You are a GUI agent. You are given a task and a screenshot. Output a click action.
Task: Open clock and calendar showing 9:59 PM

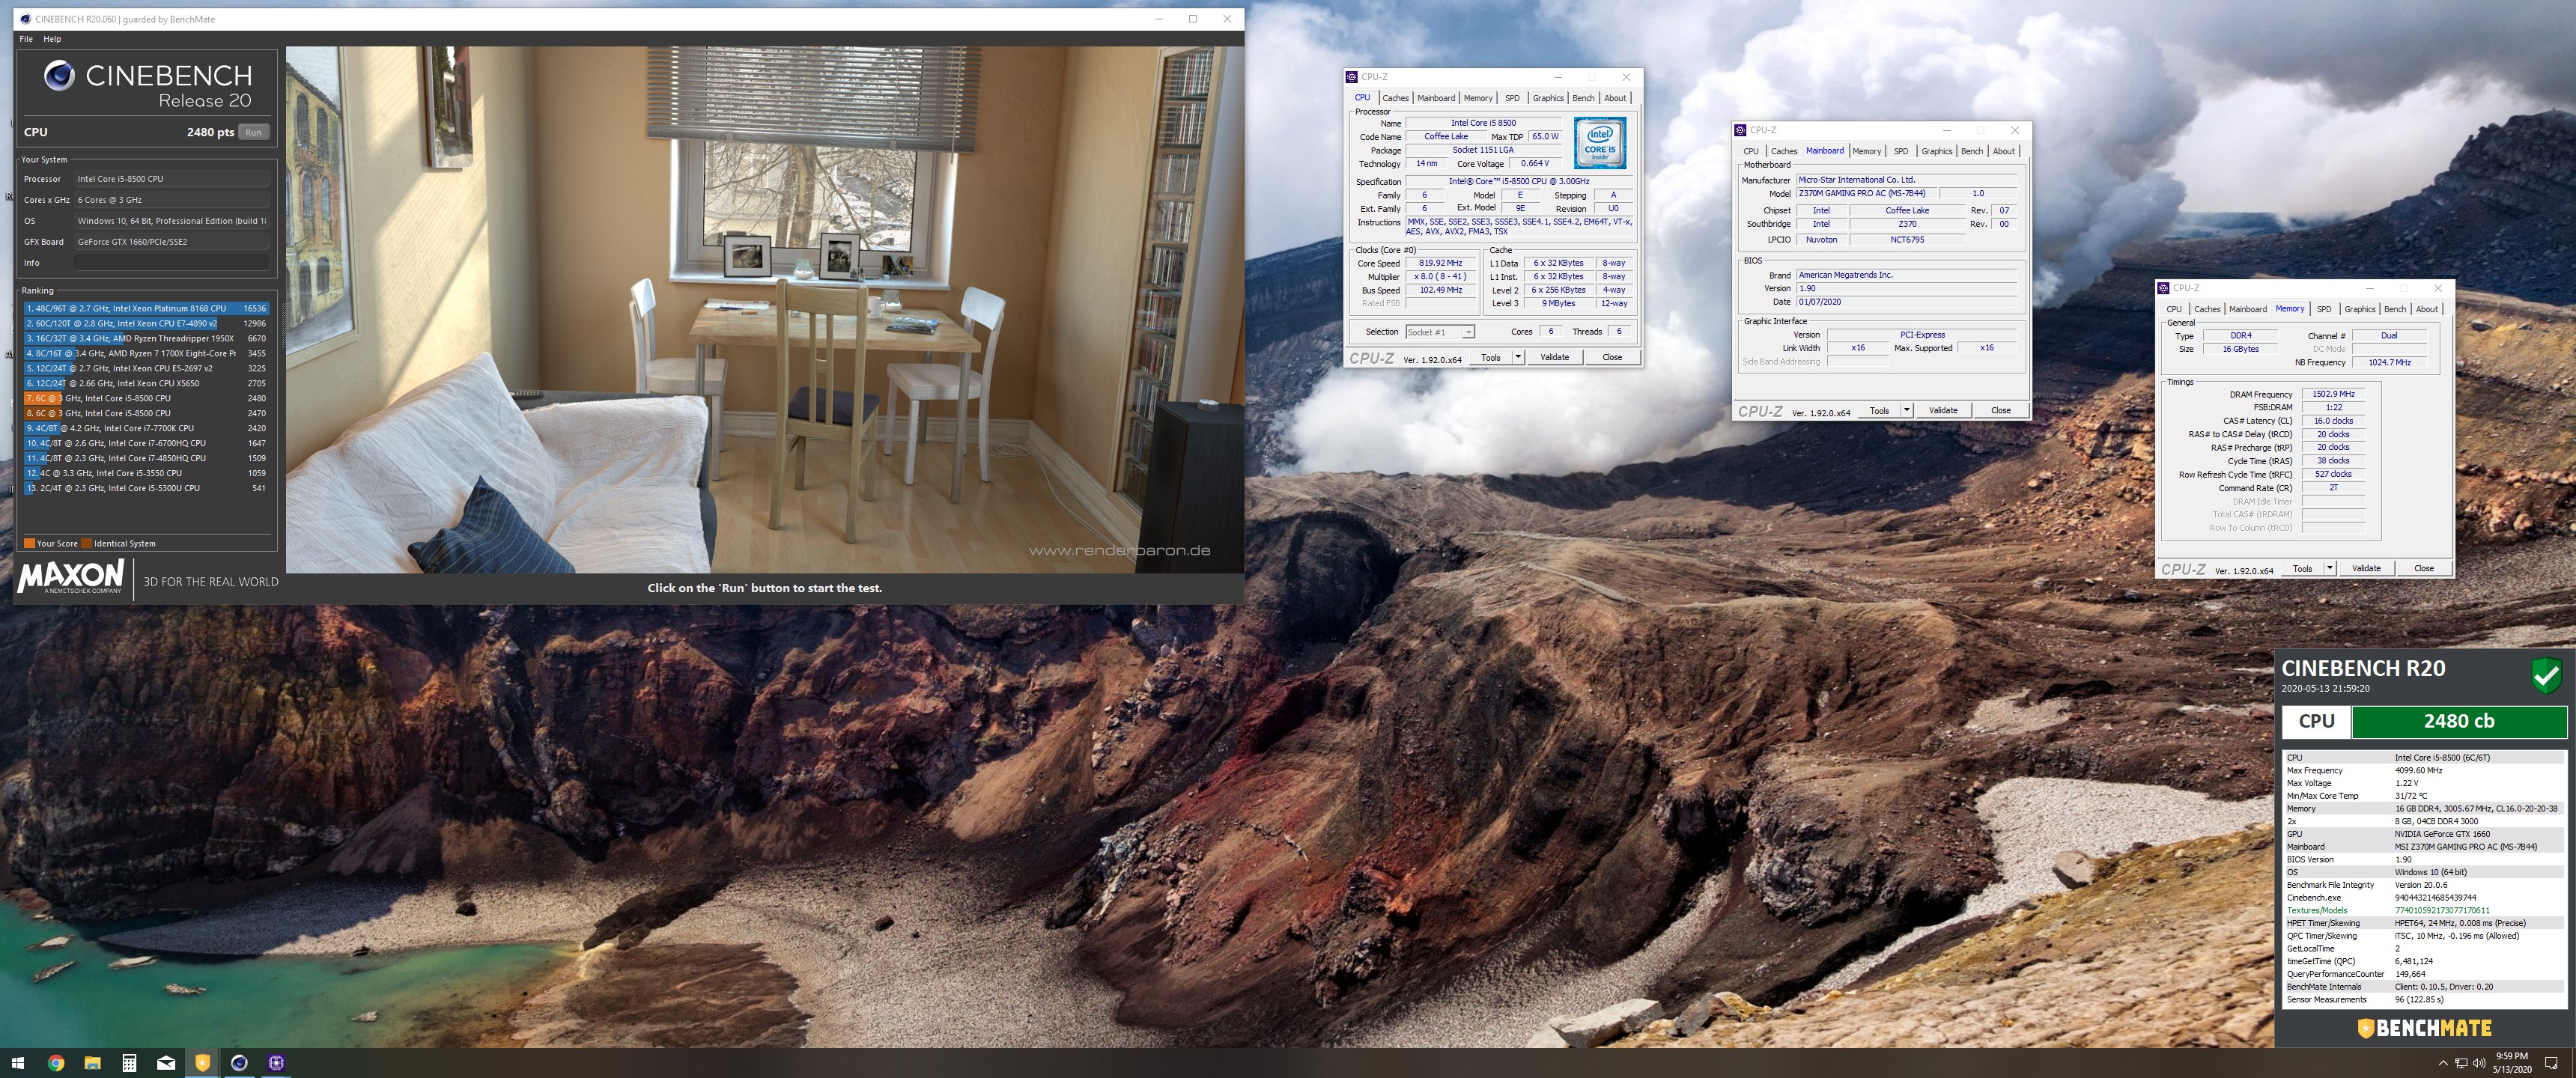(x=2511, y=1063)
